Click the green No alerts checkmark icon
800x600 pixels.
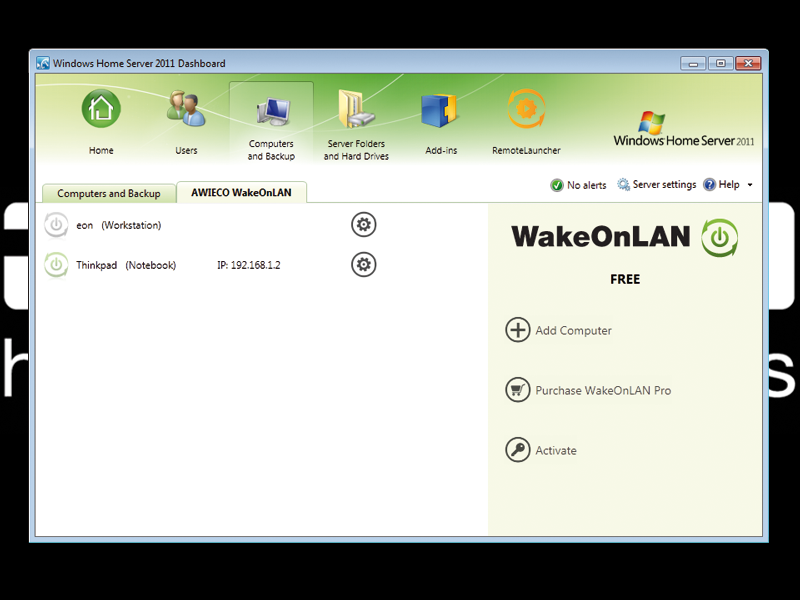[557, 185]
